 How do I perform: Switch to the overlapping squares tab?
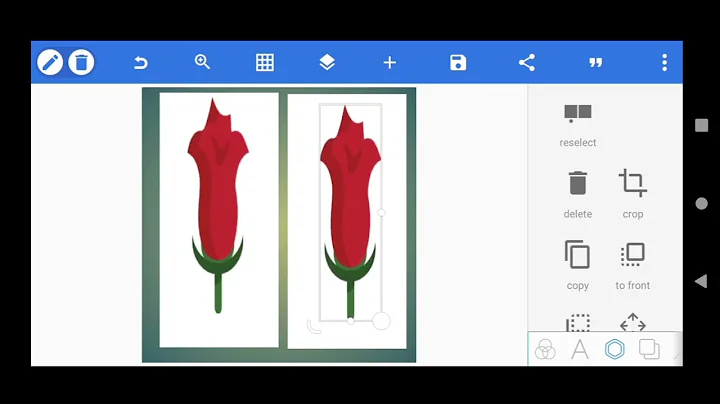649,349
